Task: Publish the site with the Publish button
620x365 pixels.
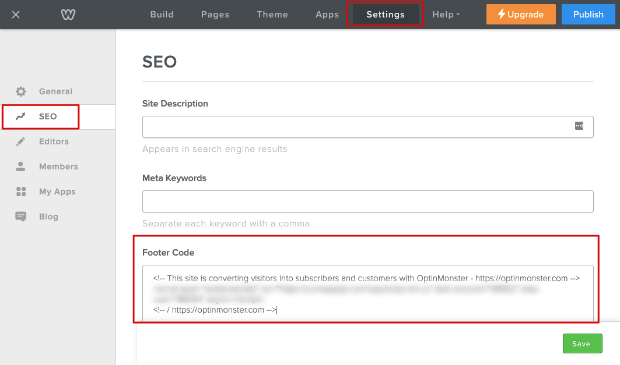Action: pyautogui.click(x=588, y=14)
